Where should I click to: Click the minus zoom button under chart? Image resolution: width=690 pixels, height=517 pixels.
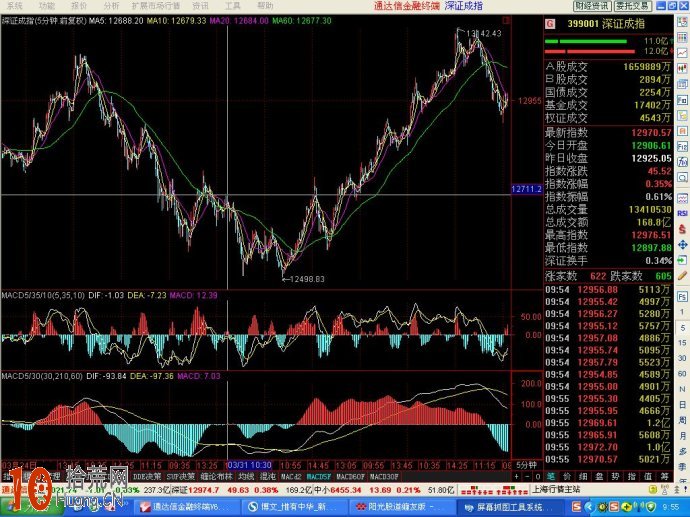[x=528, y=477]
